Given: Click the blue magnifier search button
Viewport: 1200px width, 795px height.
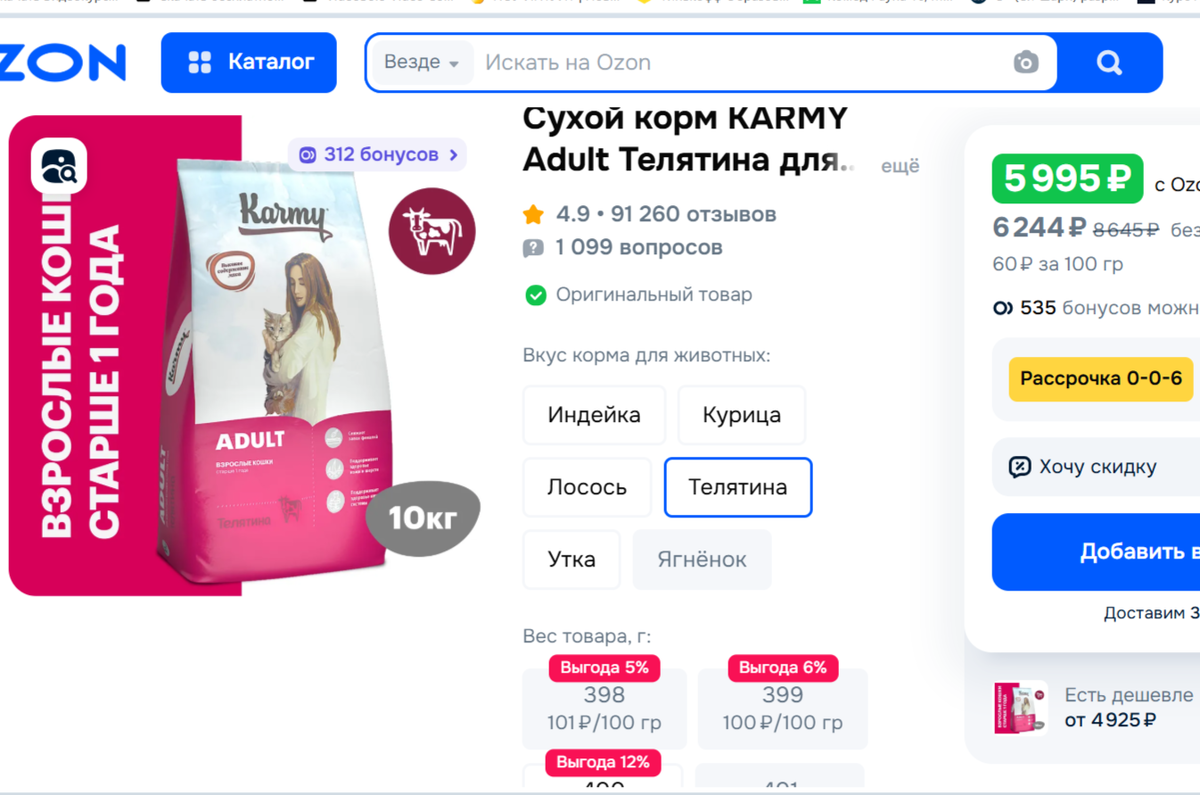Looking at the screenshot, I should click(1109, 63).
